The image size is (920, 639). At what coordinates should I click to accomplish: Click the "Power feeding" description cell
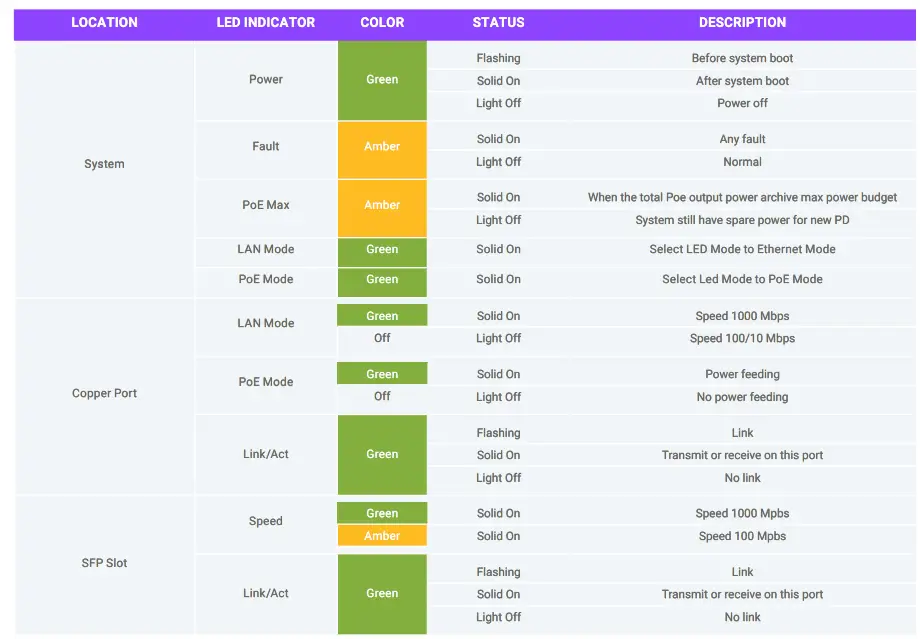(x=742, y=374)
